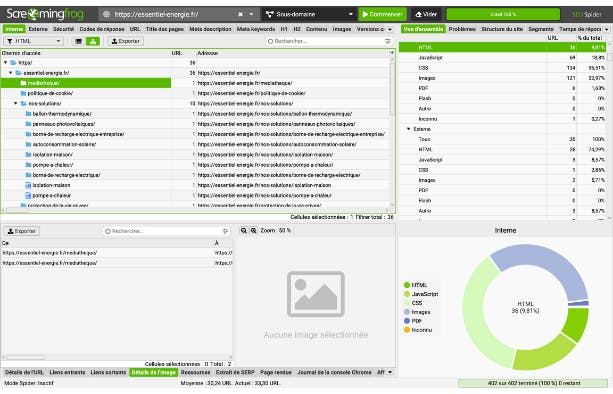Select the isolation-maison page file icon
Screen dimensions: 613x394
[28, 185]
